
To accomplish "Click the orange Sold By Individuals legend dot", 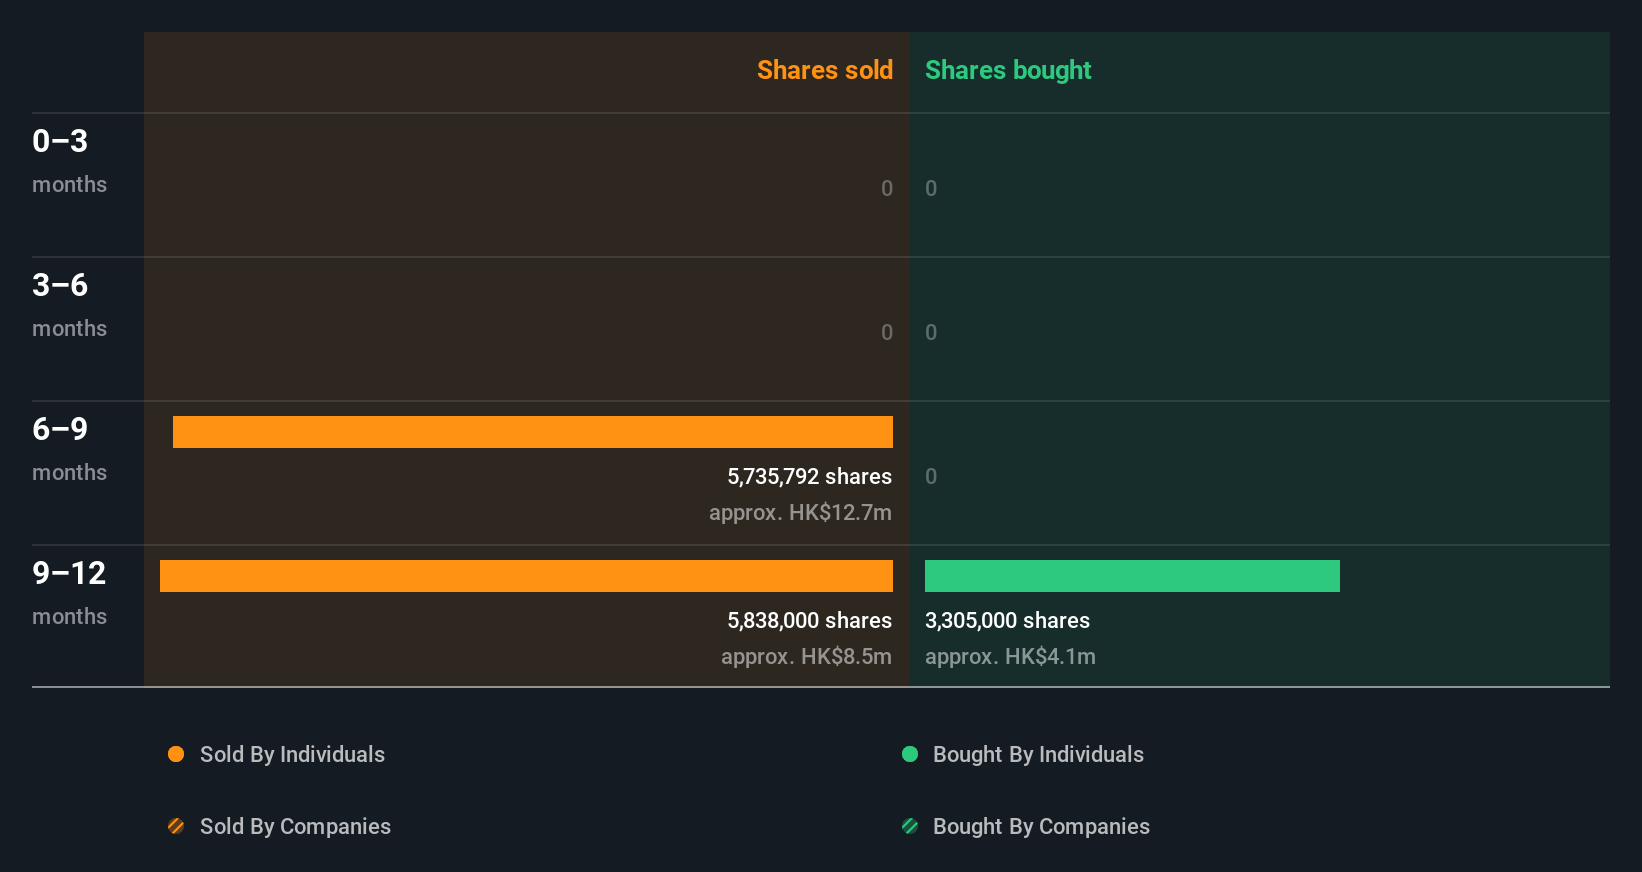I will [176, 754].
